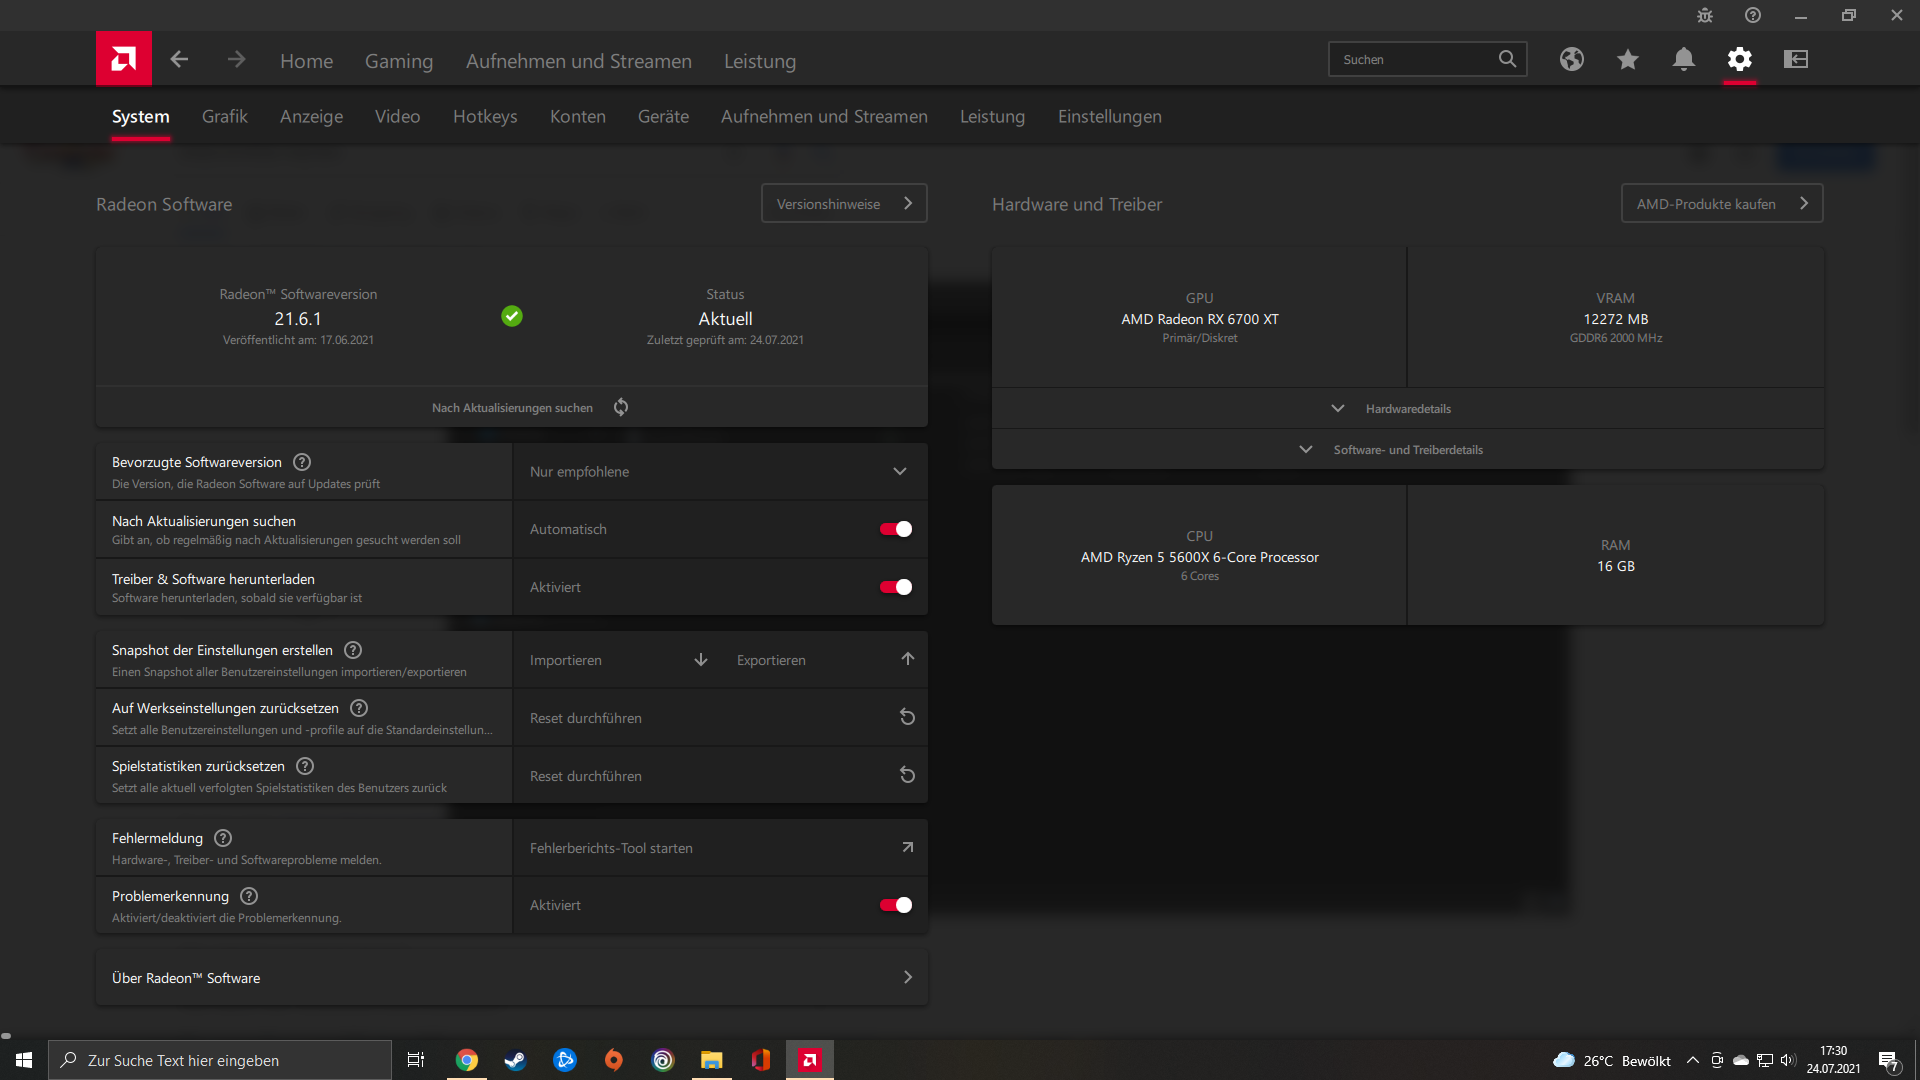The height and width of the screenshot is (1080, 1920).
Task: Click reset icon for Werkseinstellungen
Action: 907,717
